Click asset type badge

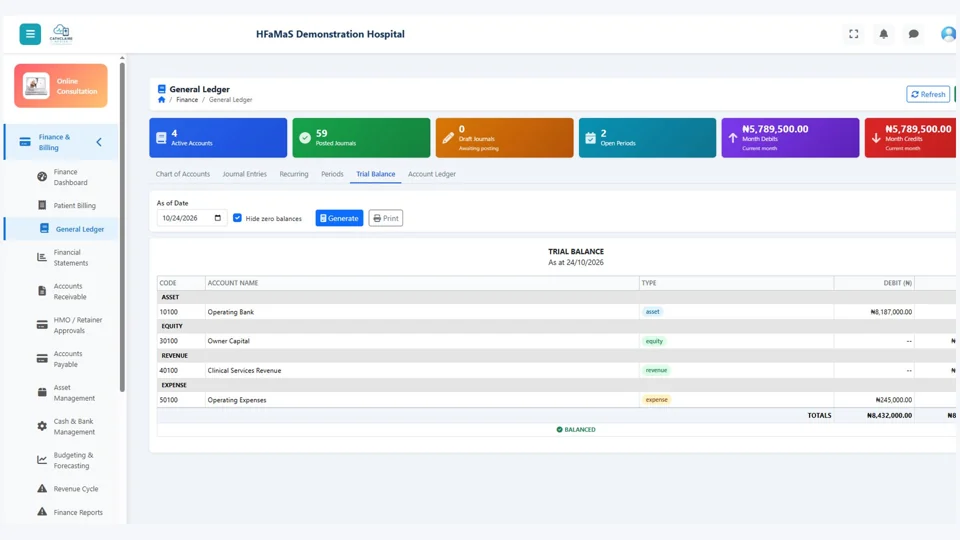click(653, 312)
